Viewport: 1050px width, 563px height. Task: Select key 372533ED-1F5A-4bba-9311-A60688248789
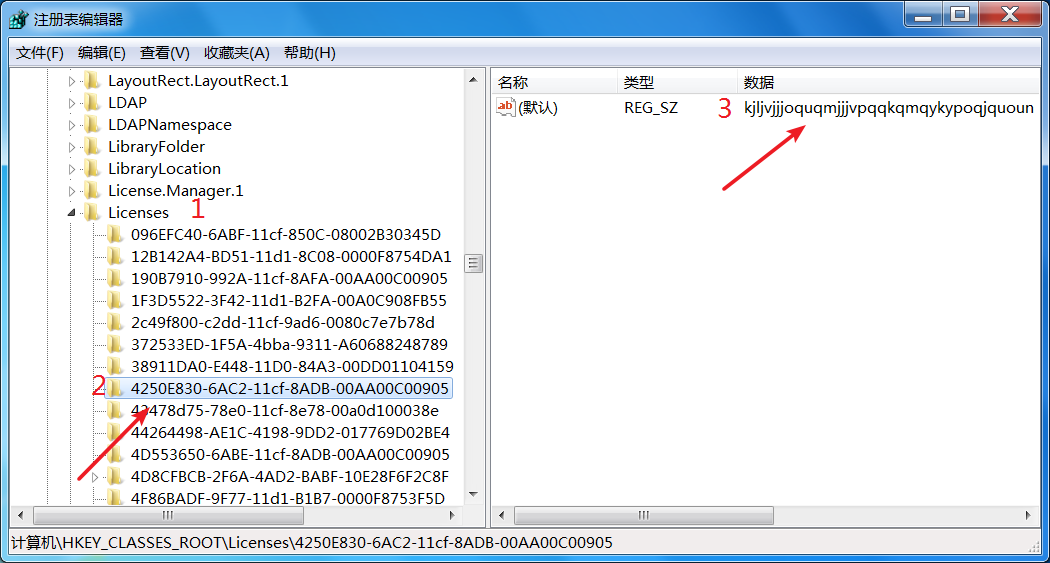pyautogui.click(x=289, y=345)
